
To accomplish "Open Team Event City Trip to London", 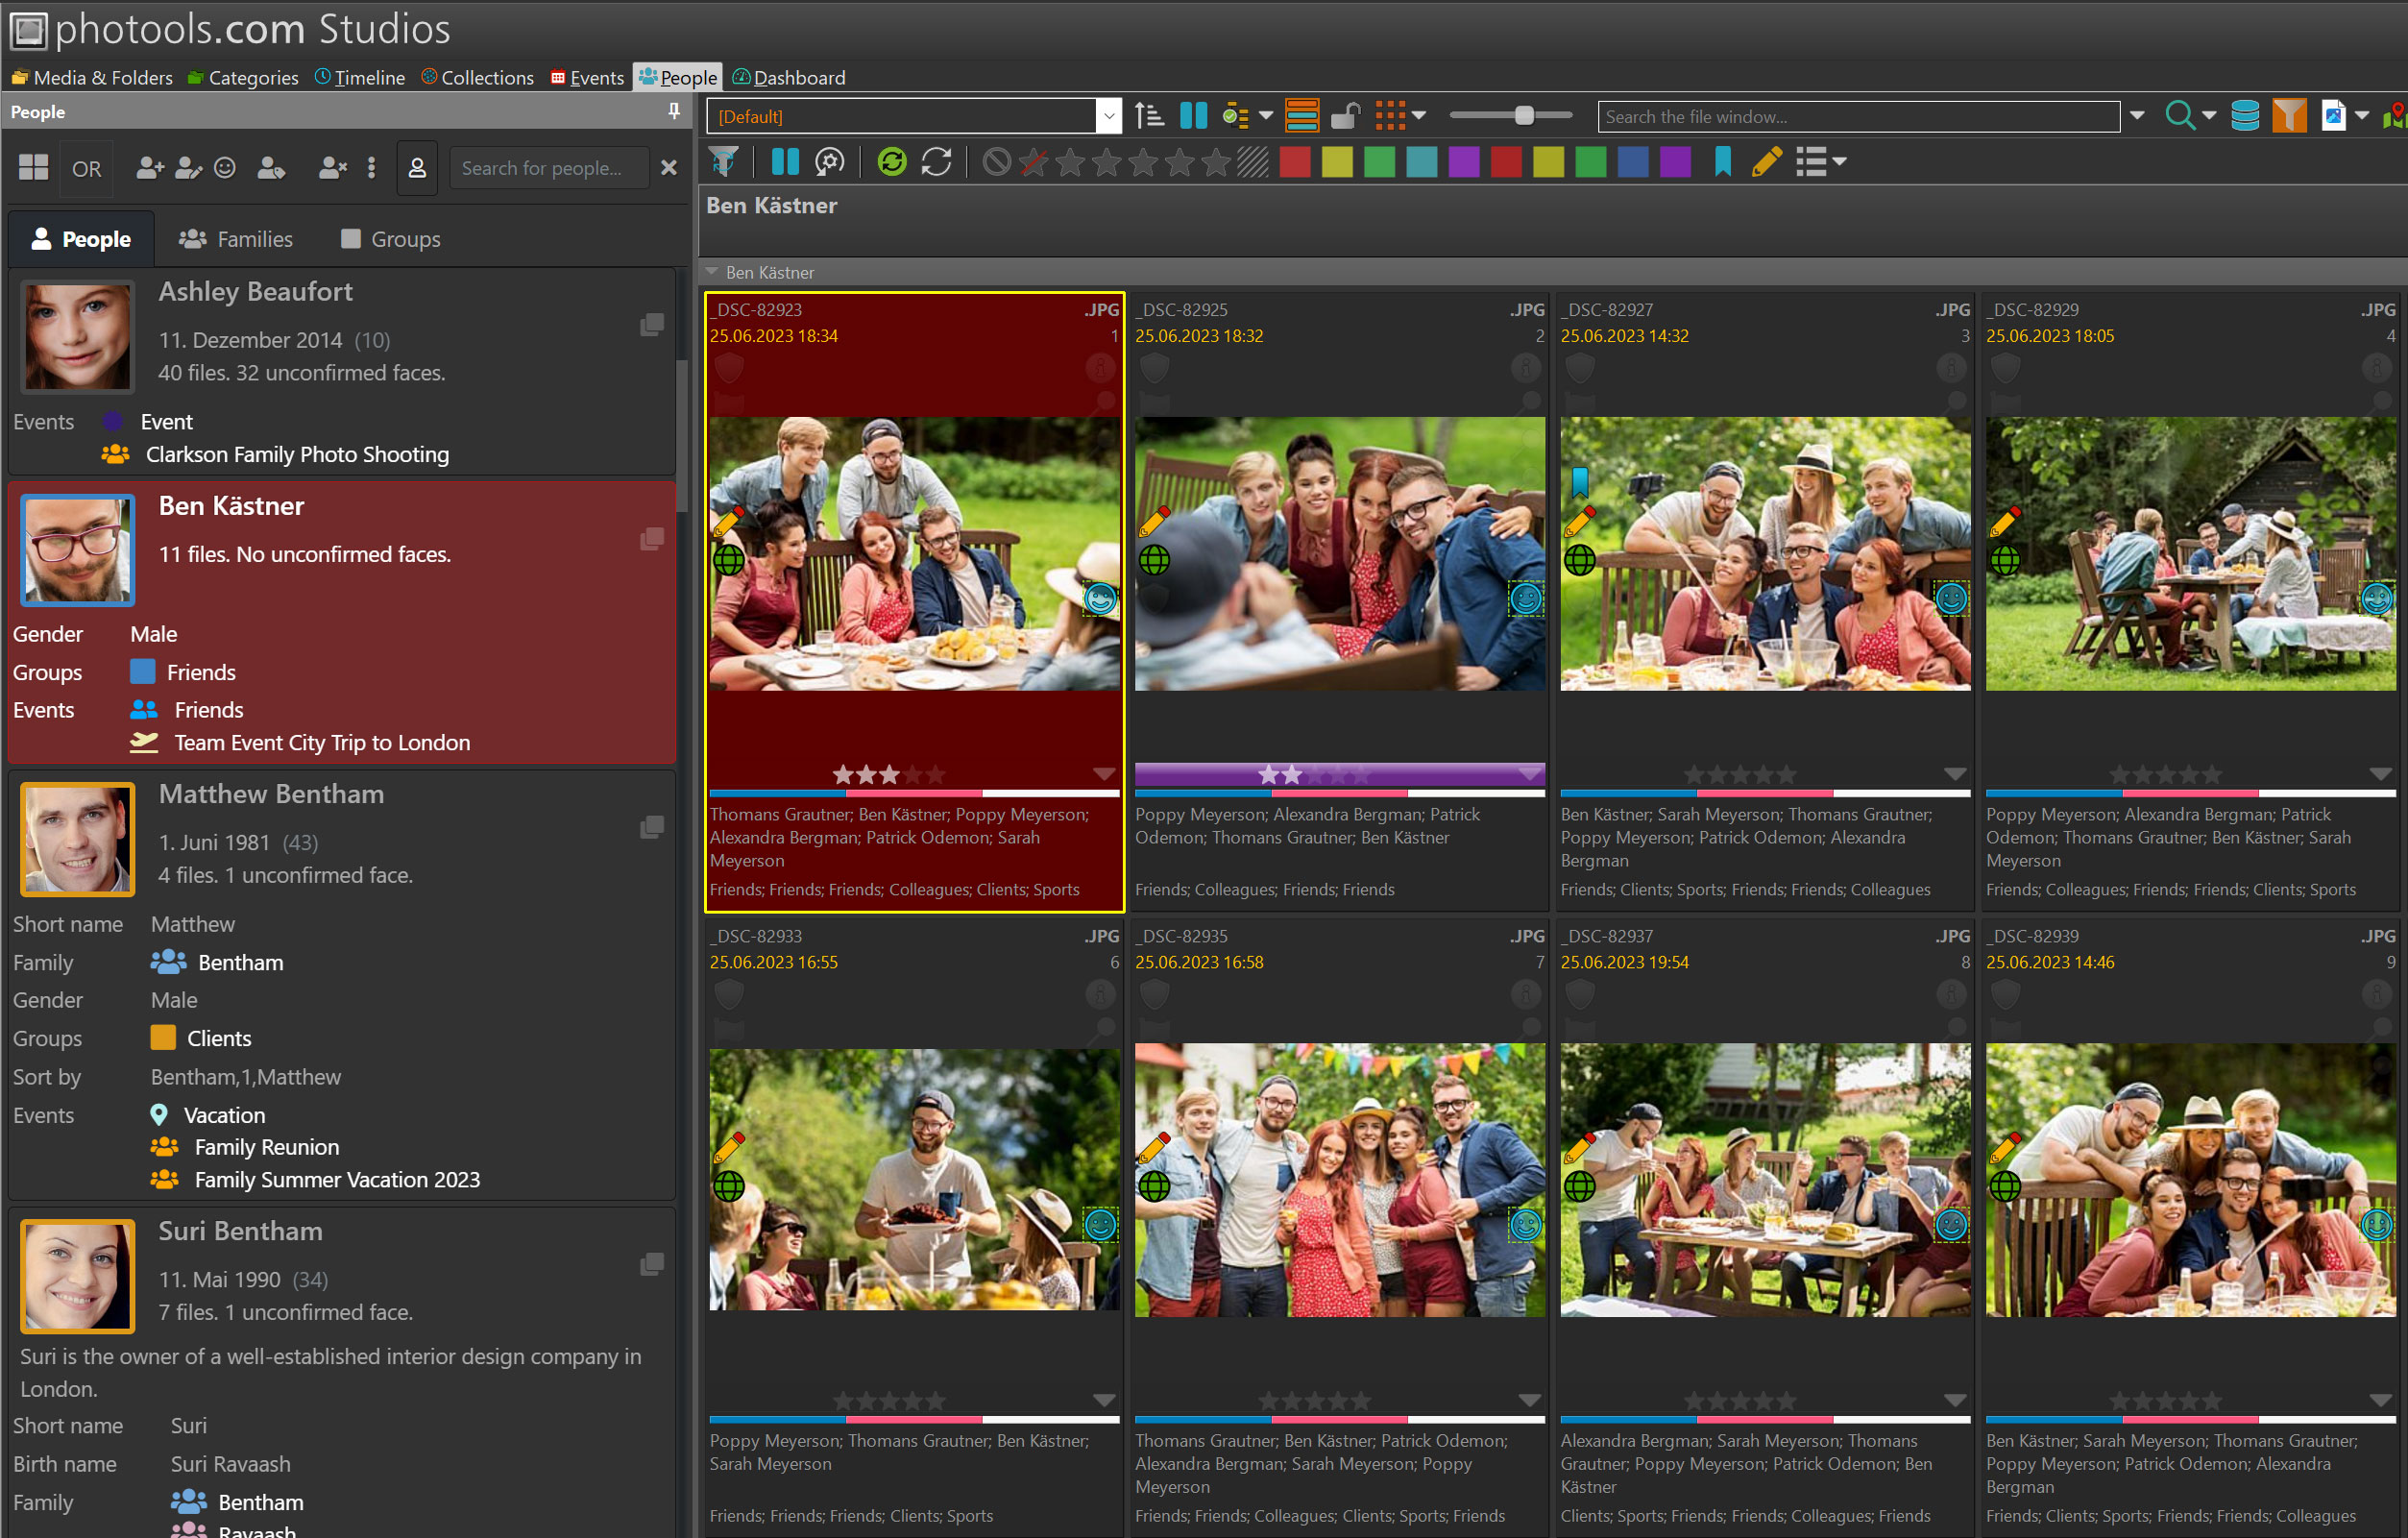I will 321,743.
